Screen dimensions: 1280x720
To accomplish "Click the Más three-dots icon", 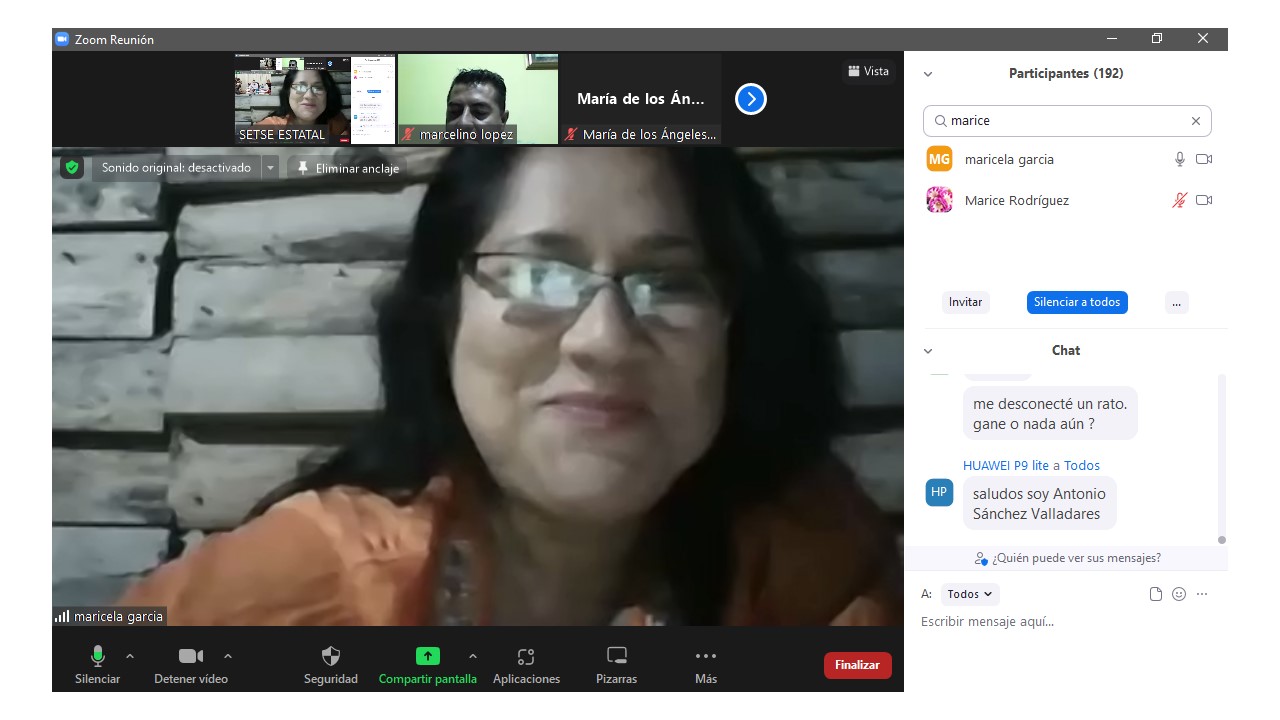I will 706,656.
